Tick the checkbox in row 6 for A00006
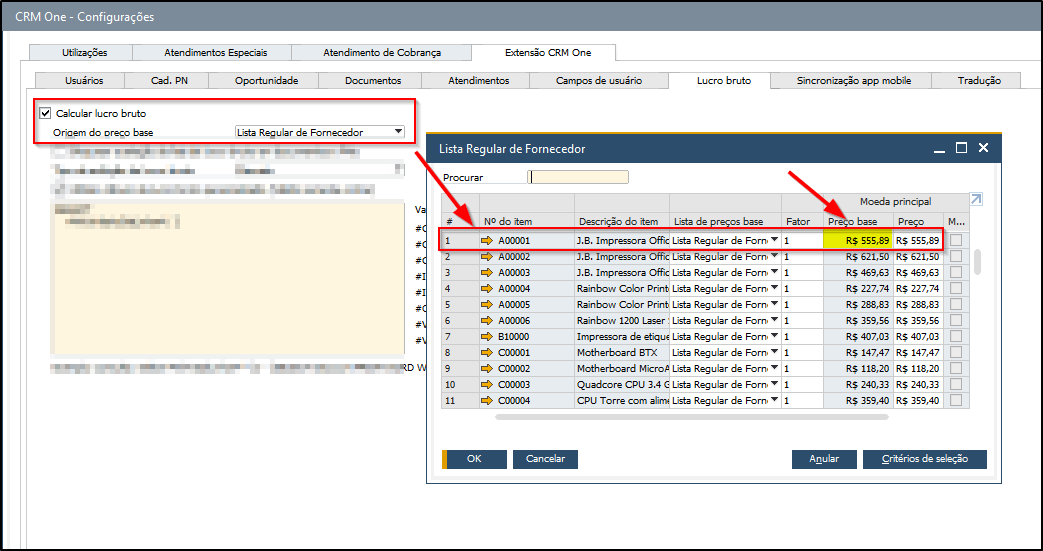The image size is (1043, 551). [x=958, y=320]
